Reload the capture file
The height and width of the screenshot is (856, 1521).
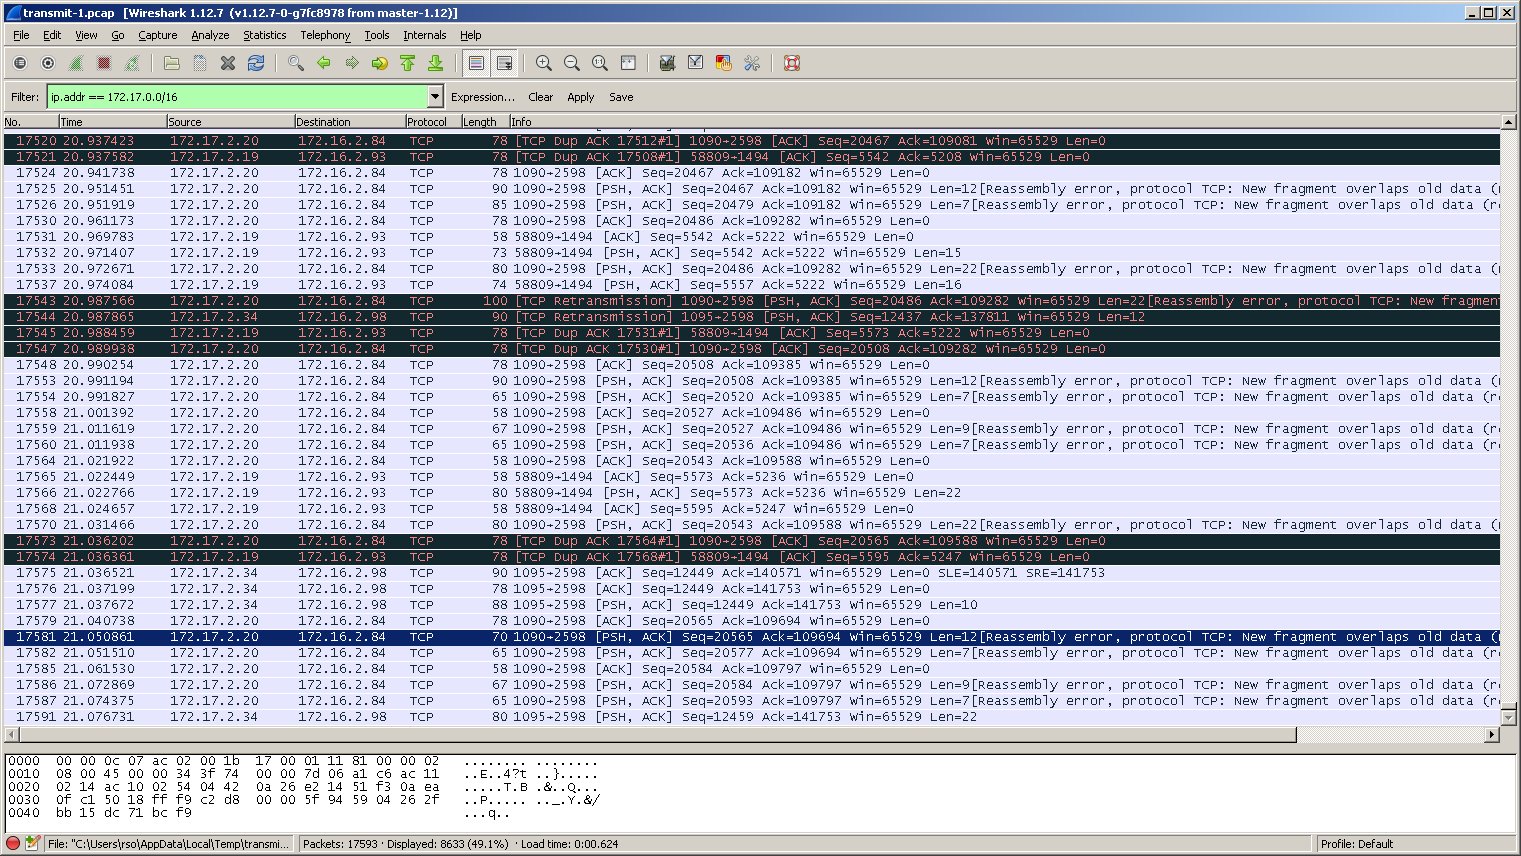[256, 63]
